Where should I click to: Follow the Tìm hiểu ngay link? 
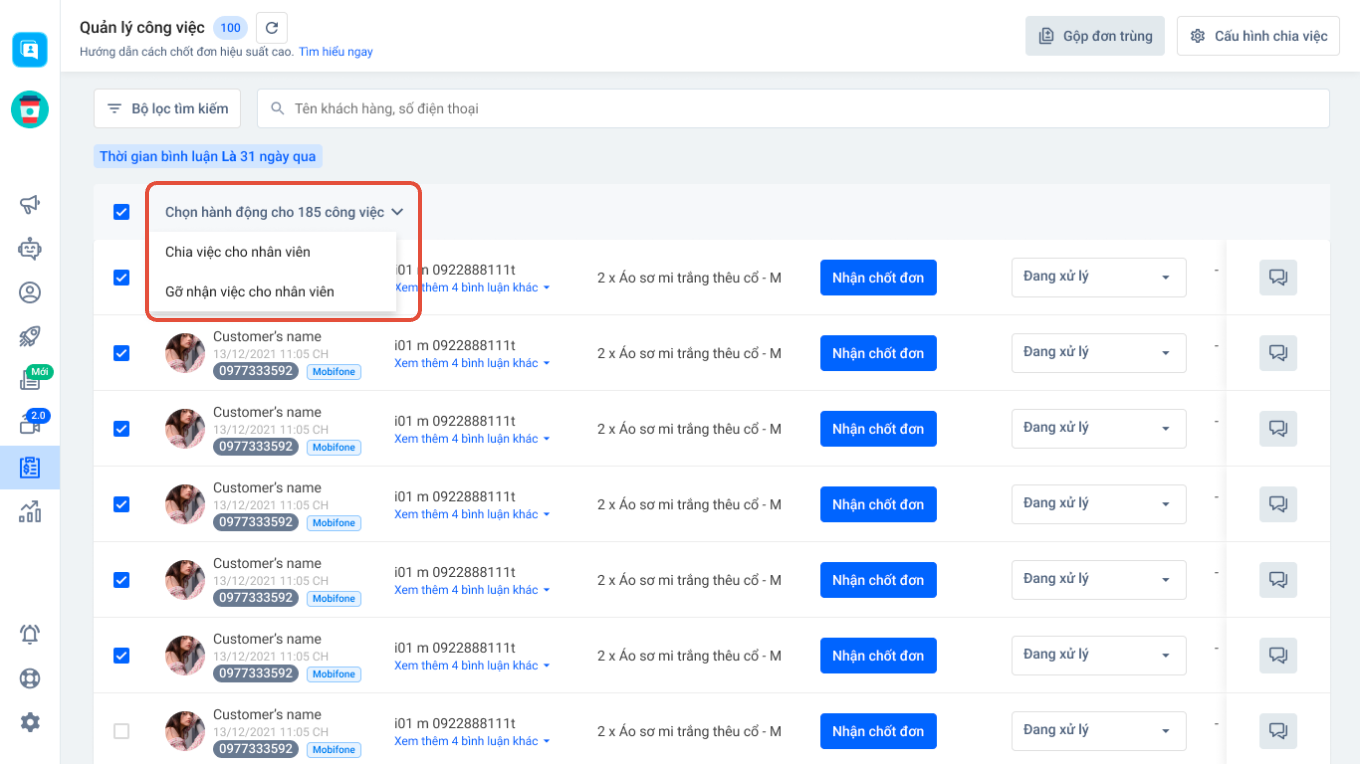click(335, 51)
